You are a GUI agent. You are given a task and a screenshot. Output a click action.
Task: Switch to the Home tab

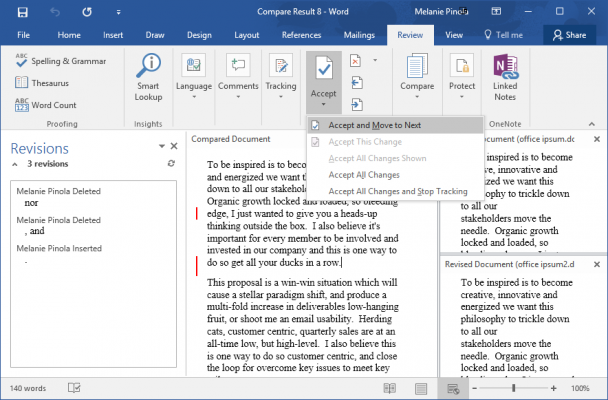[69, 35]
